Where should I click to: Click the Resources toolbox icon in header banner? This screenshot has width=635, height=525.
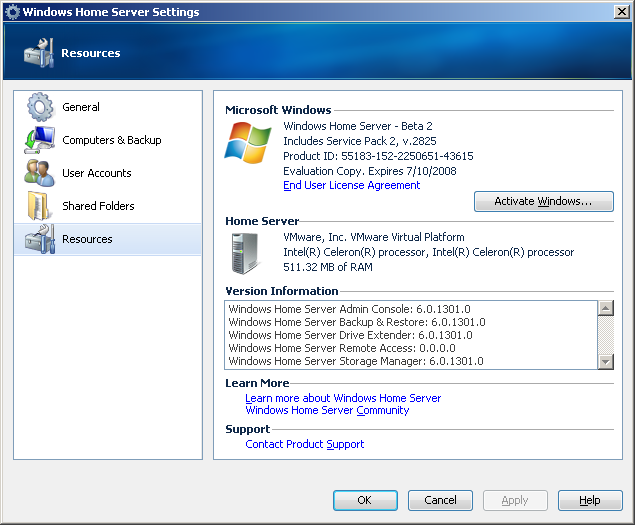point(39,53)
